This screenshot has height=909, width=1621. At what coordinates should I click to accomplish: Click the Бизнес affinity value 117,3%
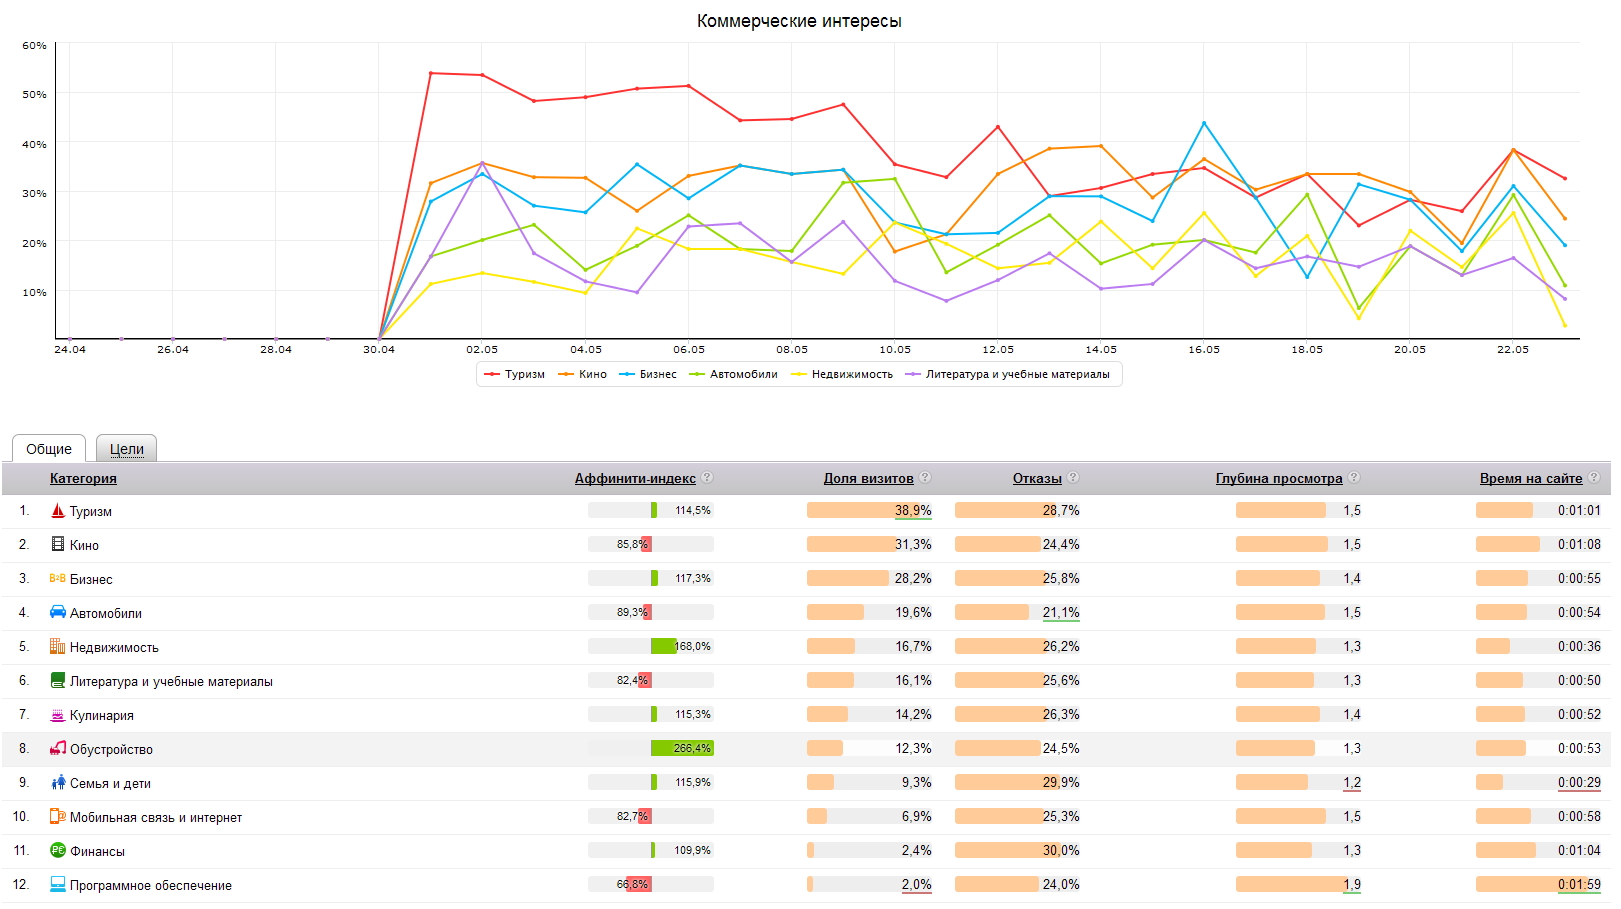693,578
